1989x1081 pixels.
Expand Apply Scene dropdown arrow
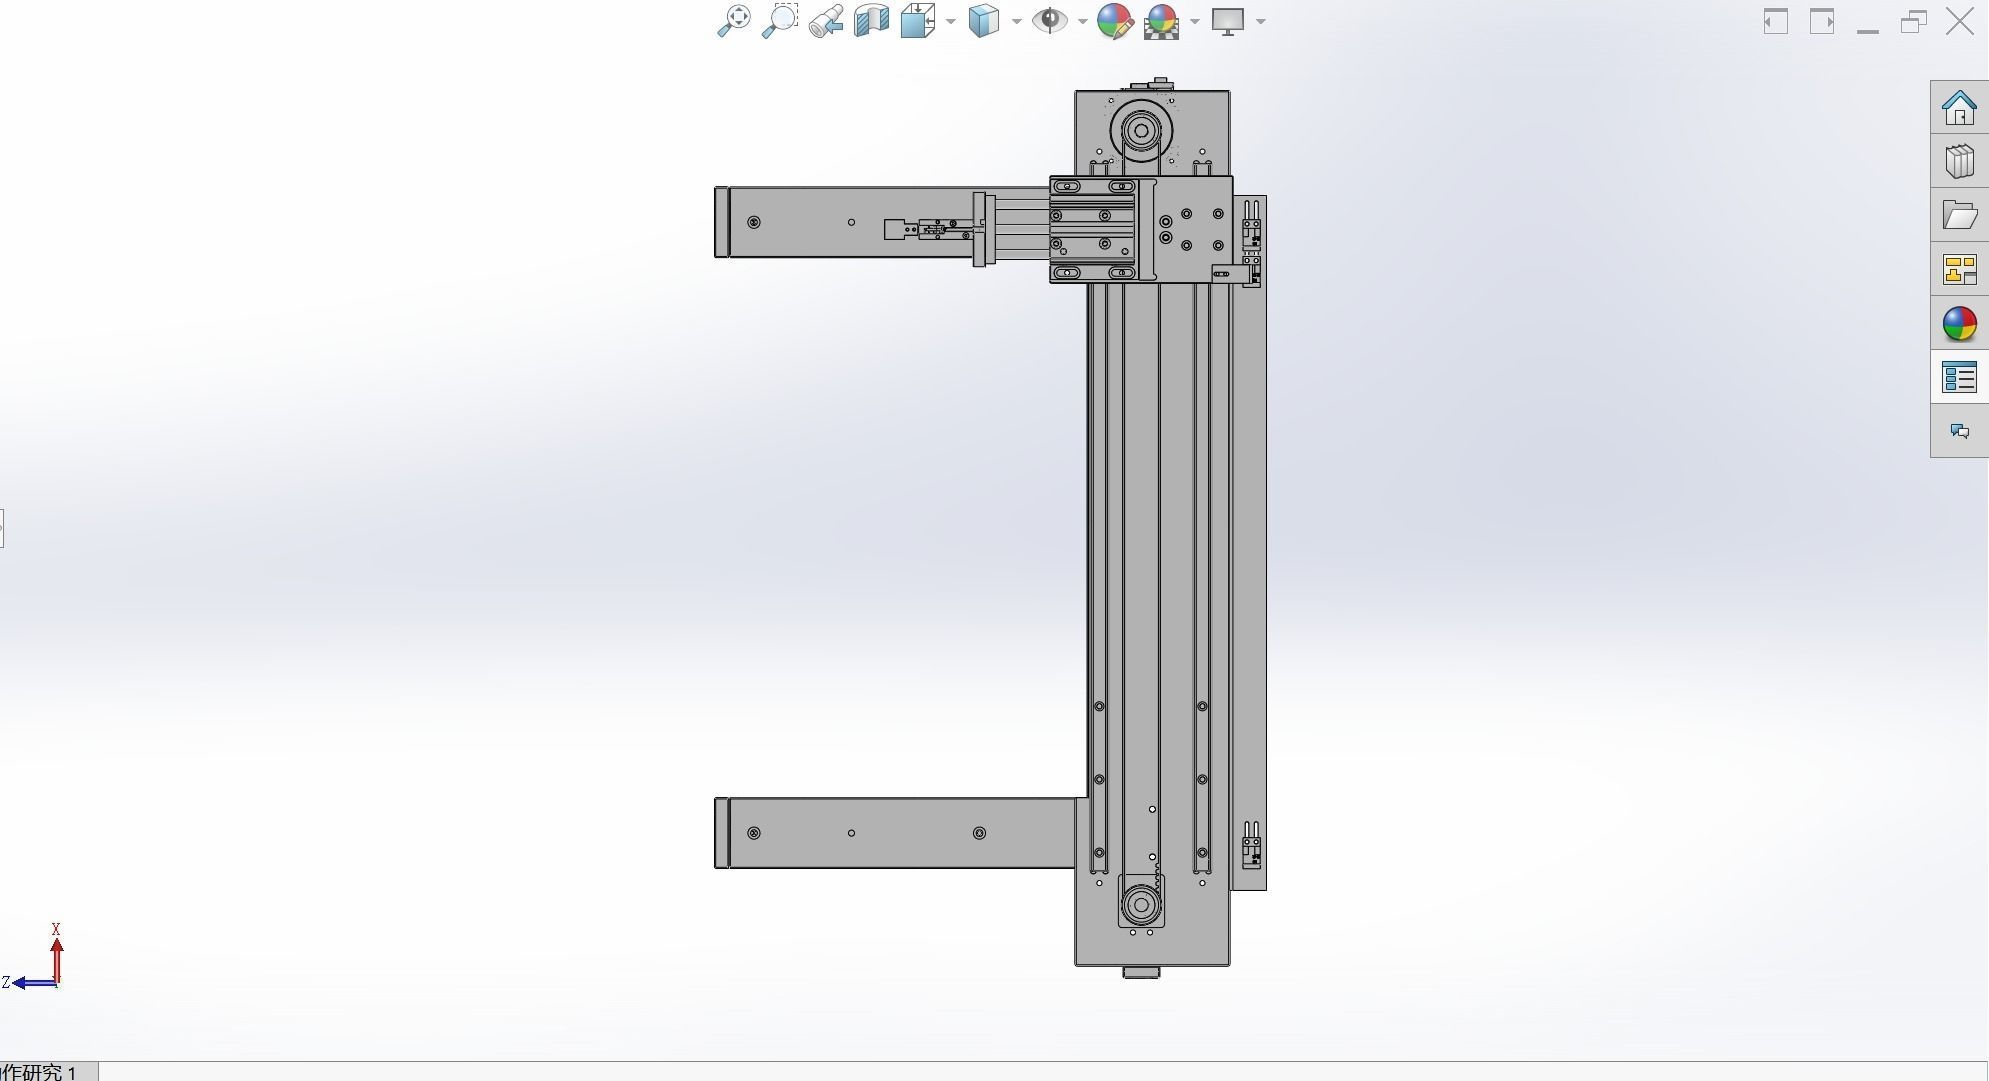pos(1194,21)
